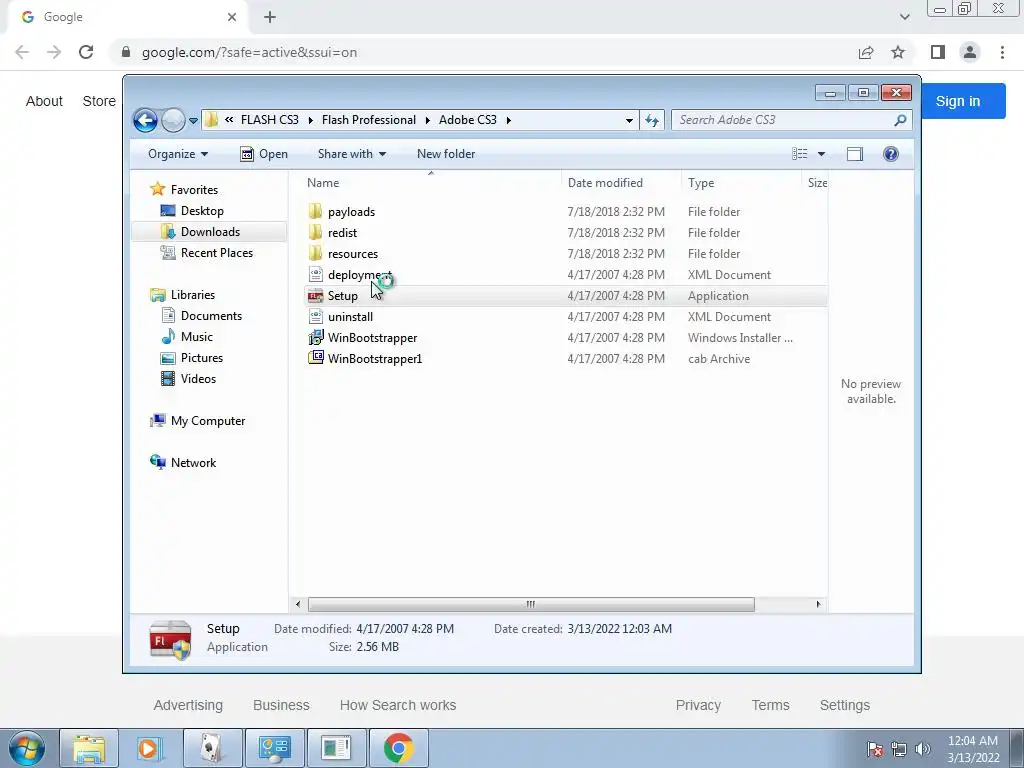Open the Organize menu
This screenshot has height=768, width=1024.
[178, 154]
